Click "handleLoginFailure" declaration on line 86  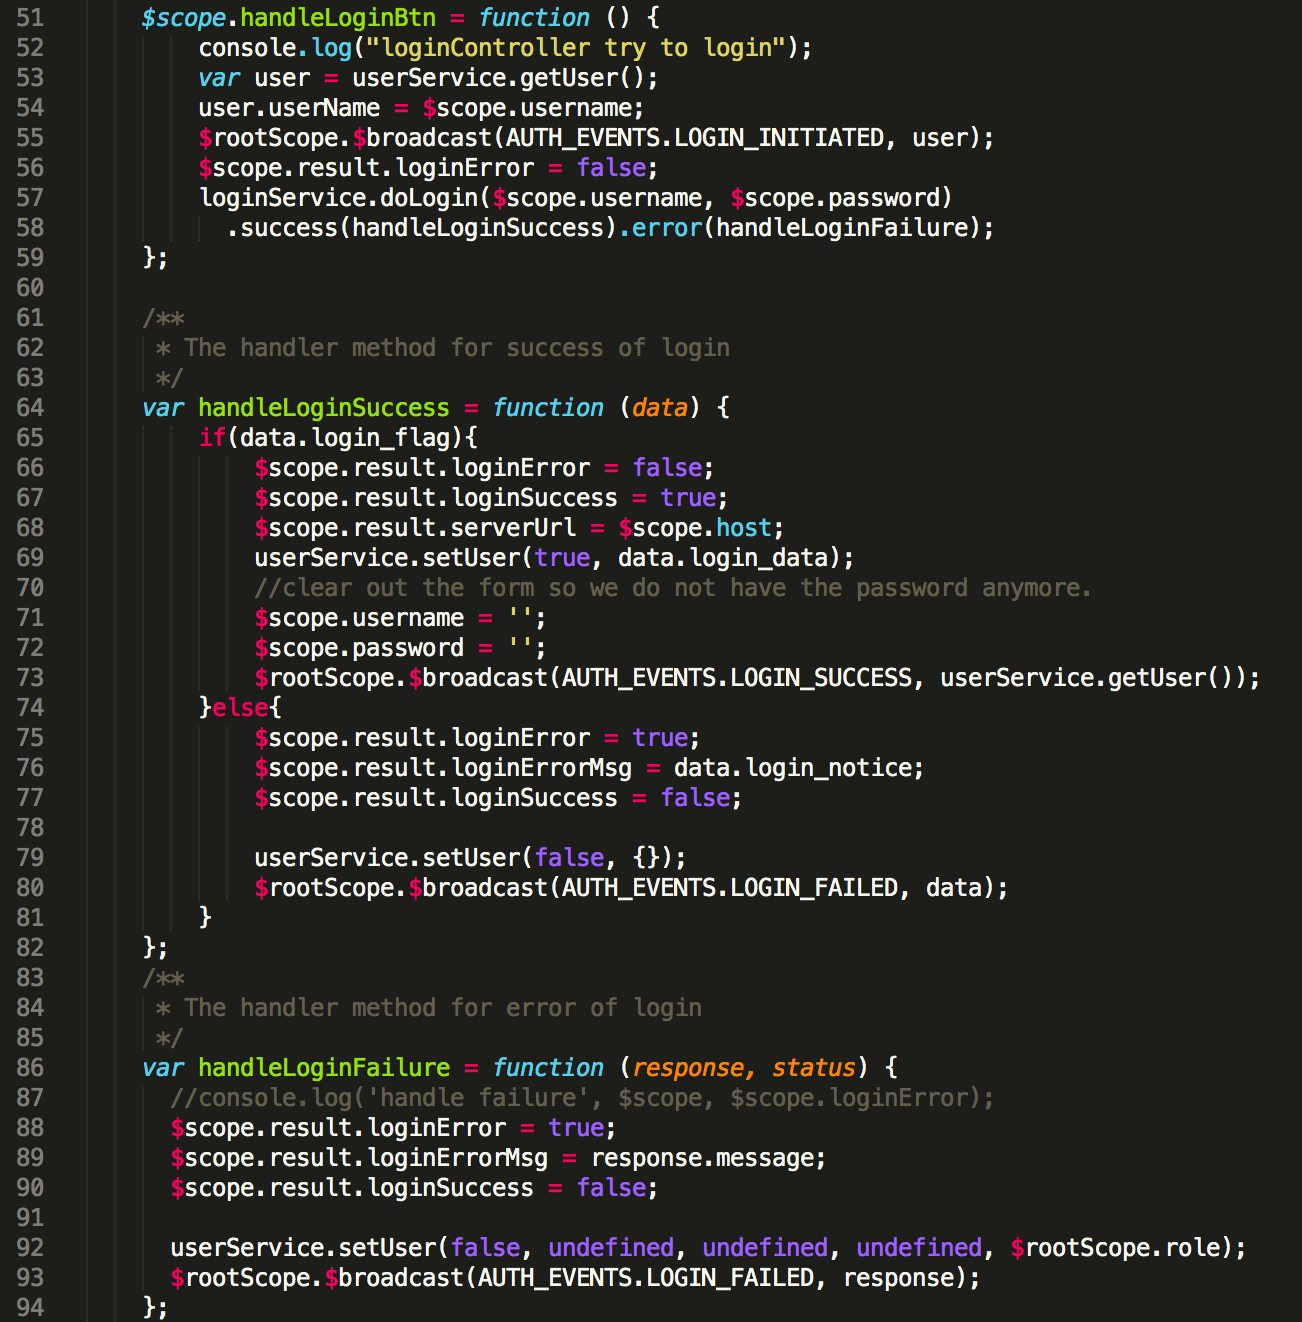324,1068
